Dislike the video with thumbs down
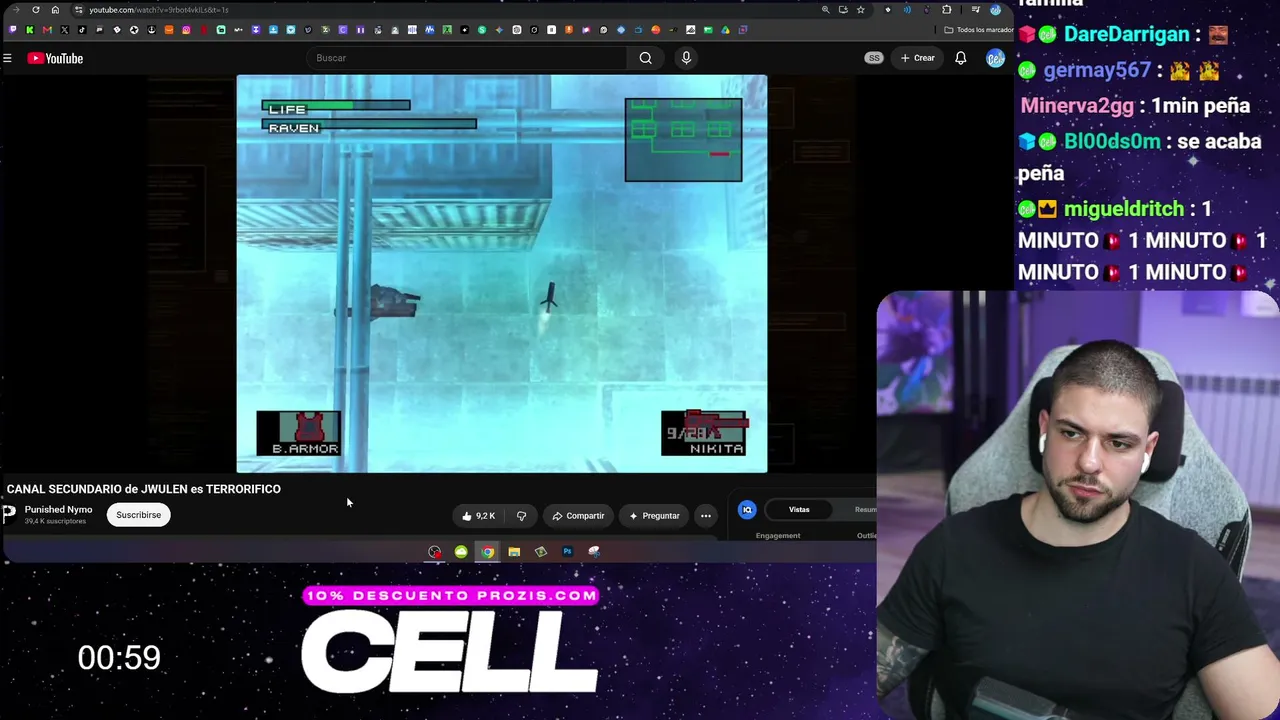 [521, 516]
